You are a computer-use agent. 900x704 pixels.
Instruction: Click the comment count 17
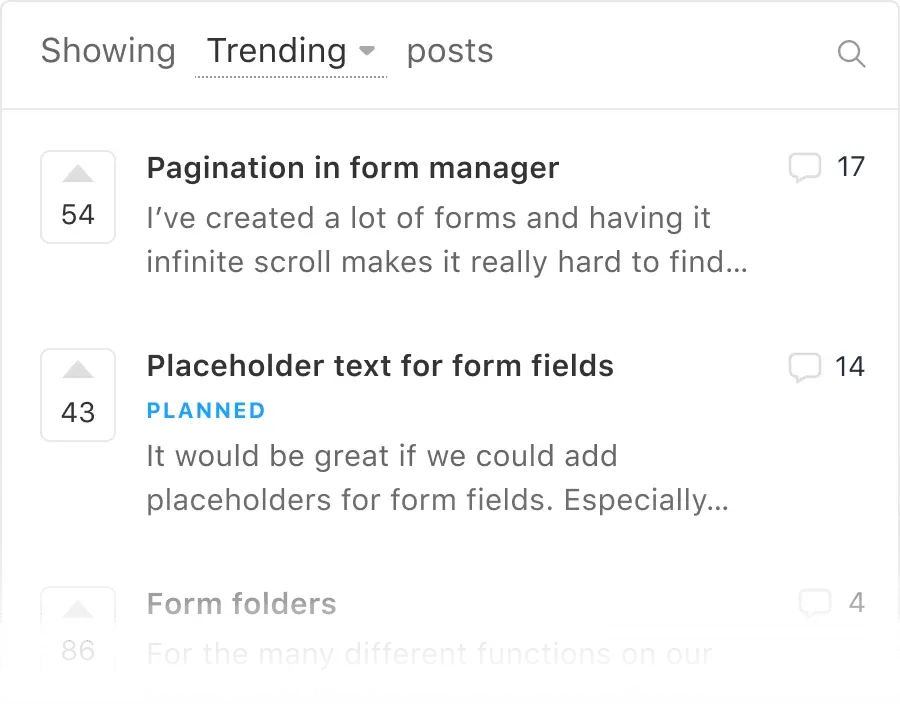coord(852,167)
